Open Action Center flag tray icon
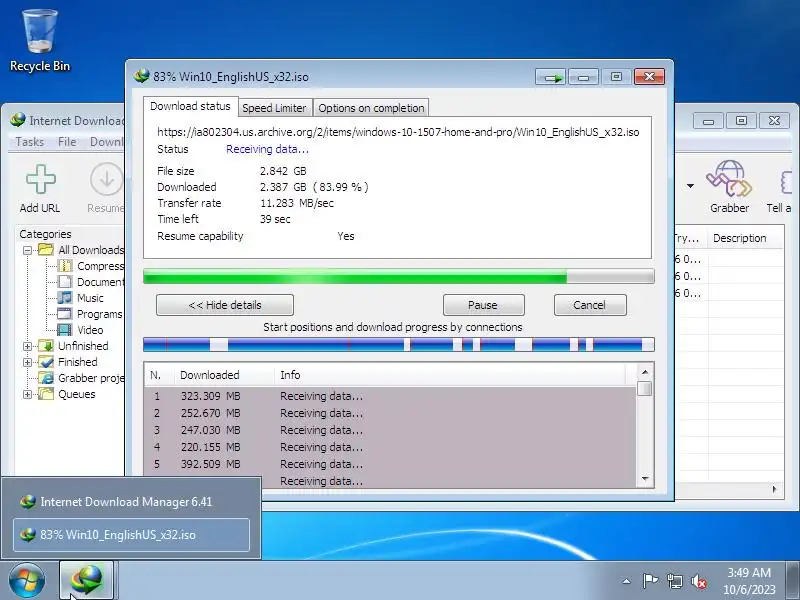This screenshot has width=800, height=600. point(649,581)
